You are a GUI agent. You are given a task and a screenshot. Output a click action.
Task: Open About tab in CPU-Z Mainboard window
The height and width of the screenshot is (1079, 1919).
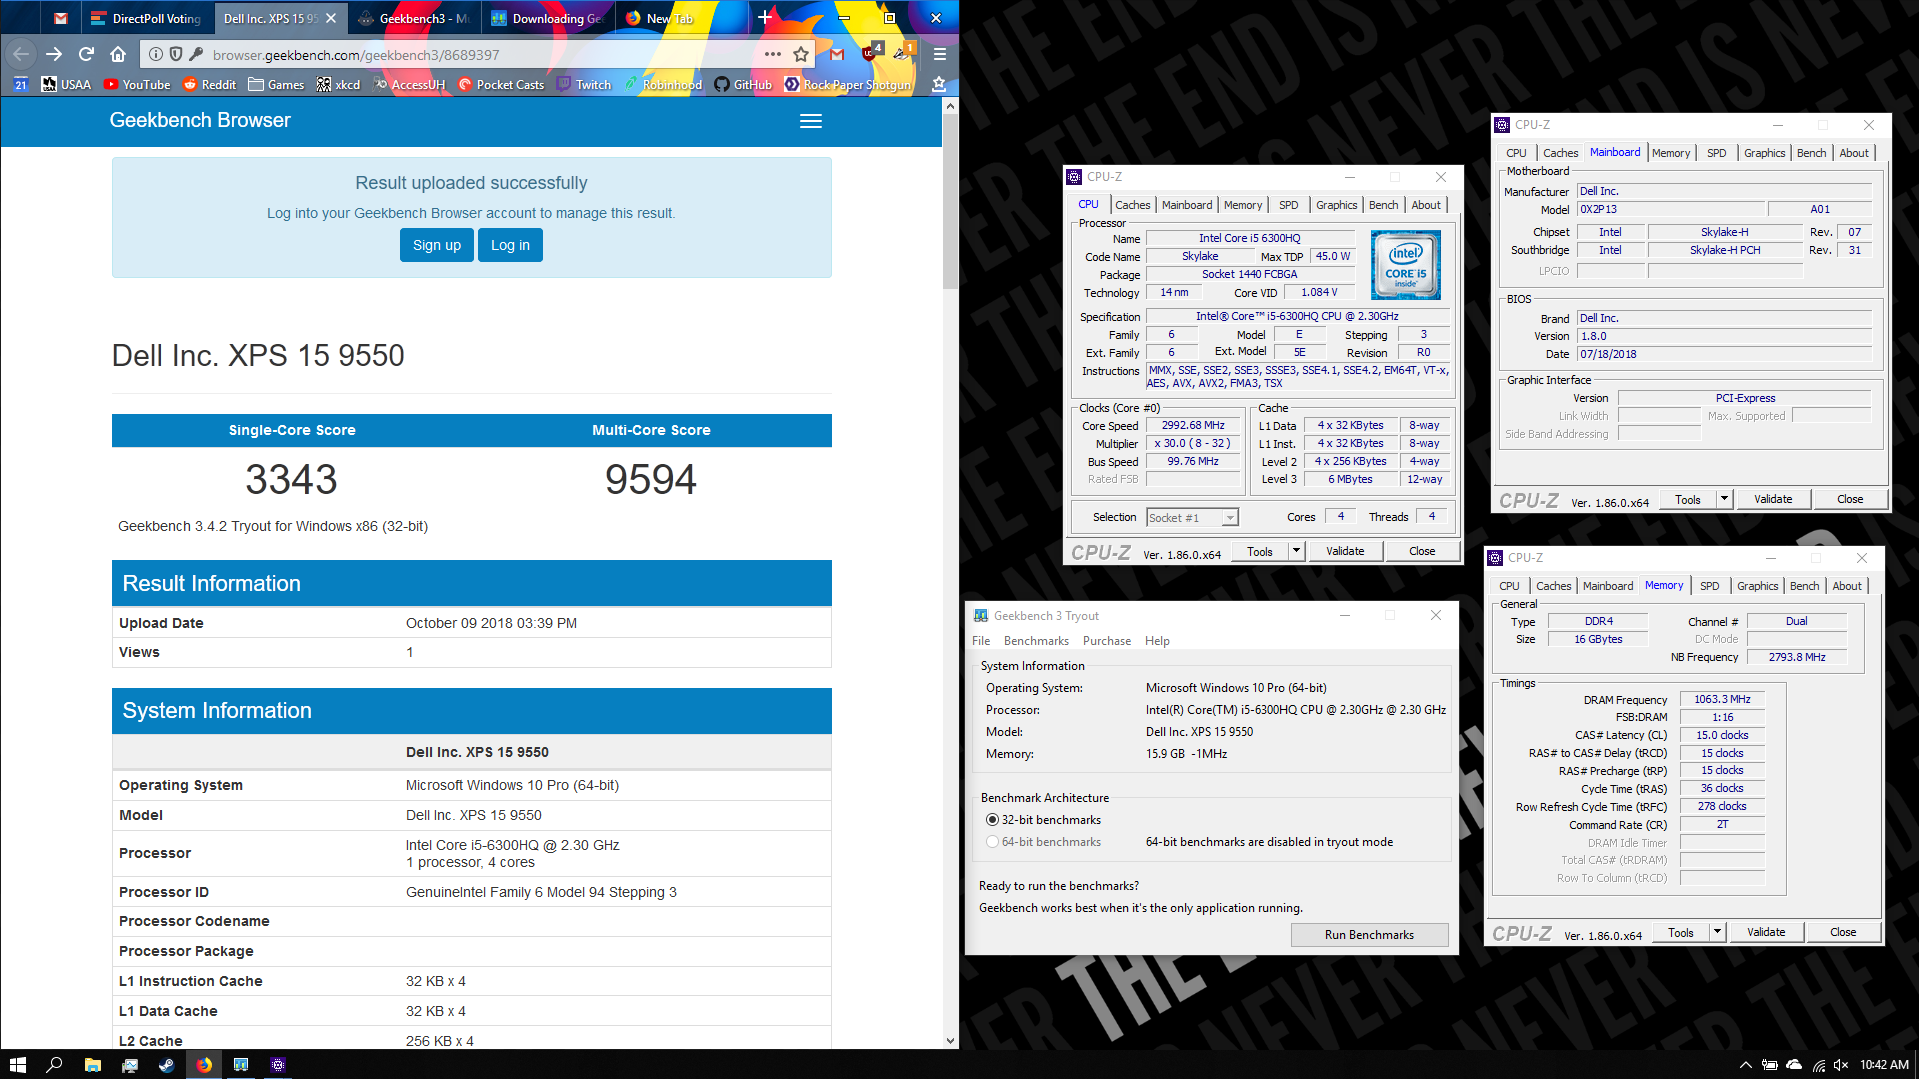[1853, 153]
